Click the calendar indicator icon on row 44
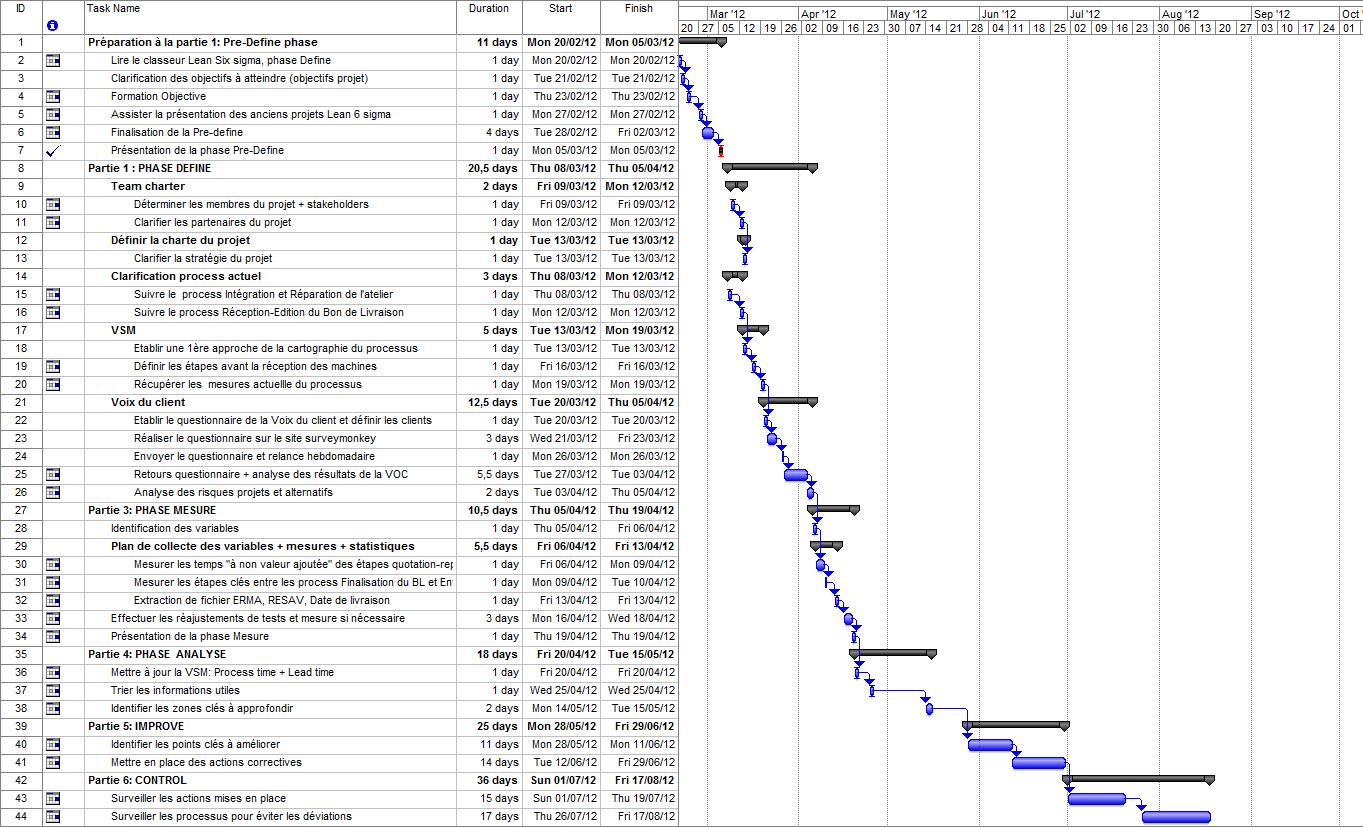The height and width of the screenshot is (827, 1363). pyautogui.click(x=52, y=817)
